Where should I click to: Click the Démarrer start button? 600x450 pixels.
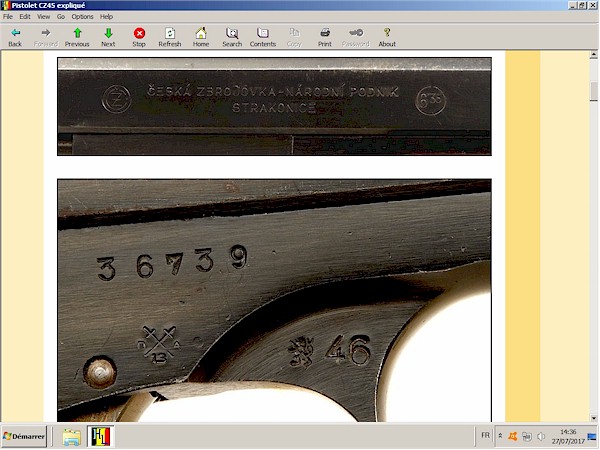click(x=24, y=436)
